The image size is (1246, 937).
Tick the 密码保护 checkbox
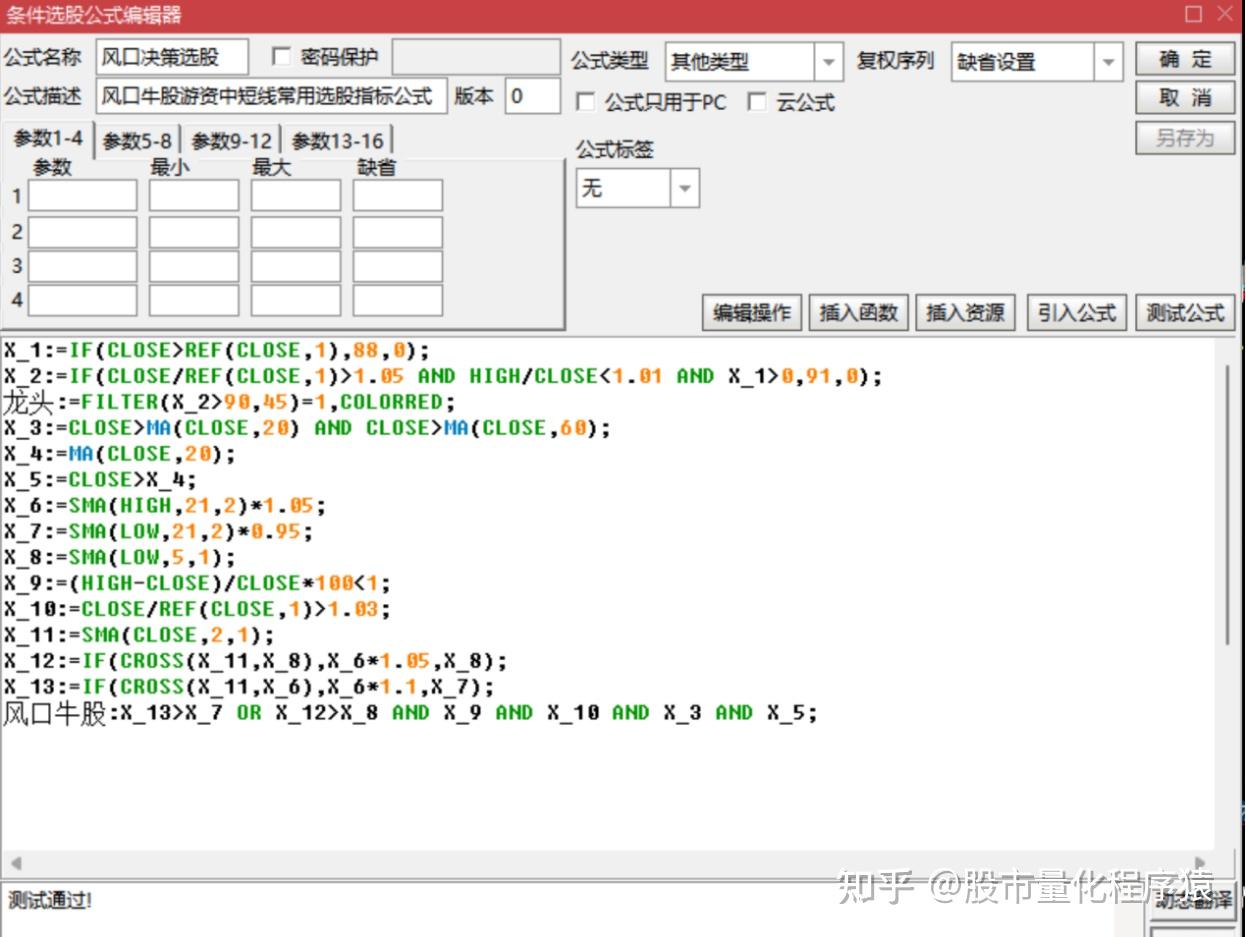[281, 56]
